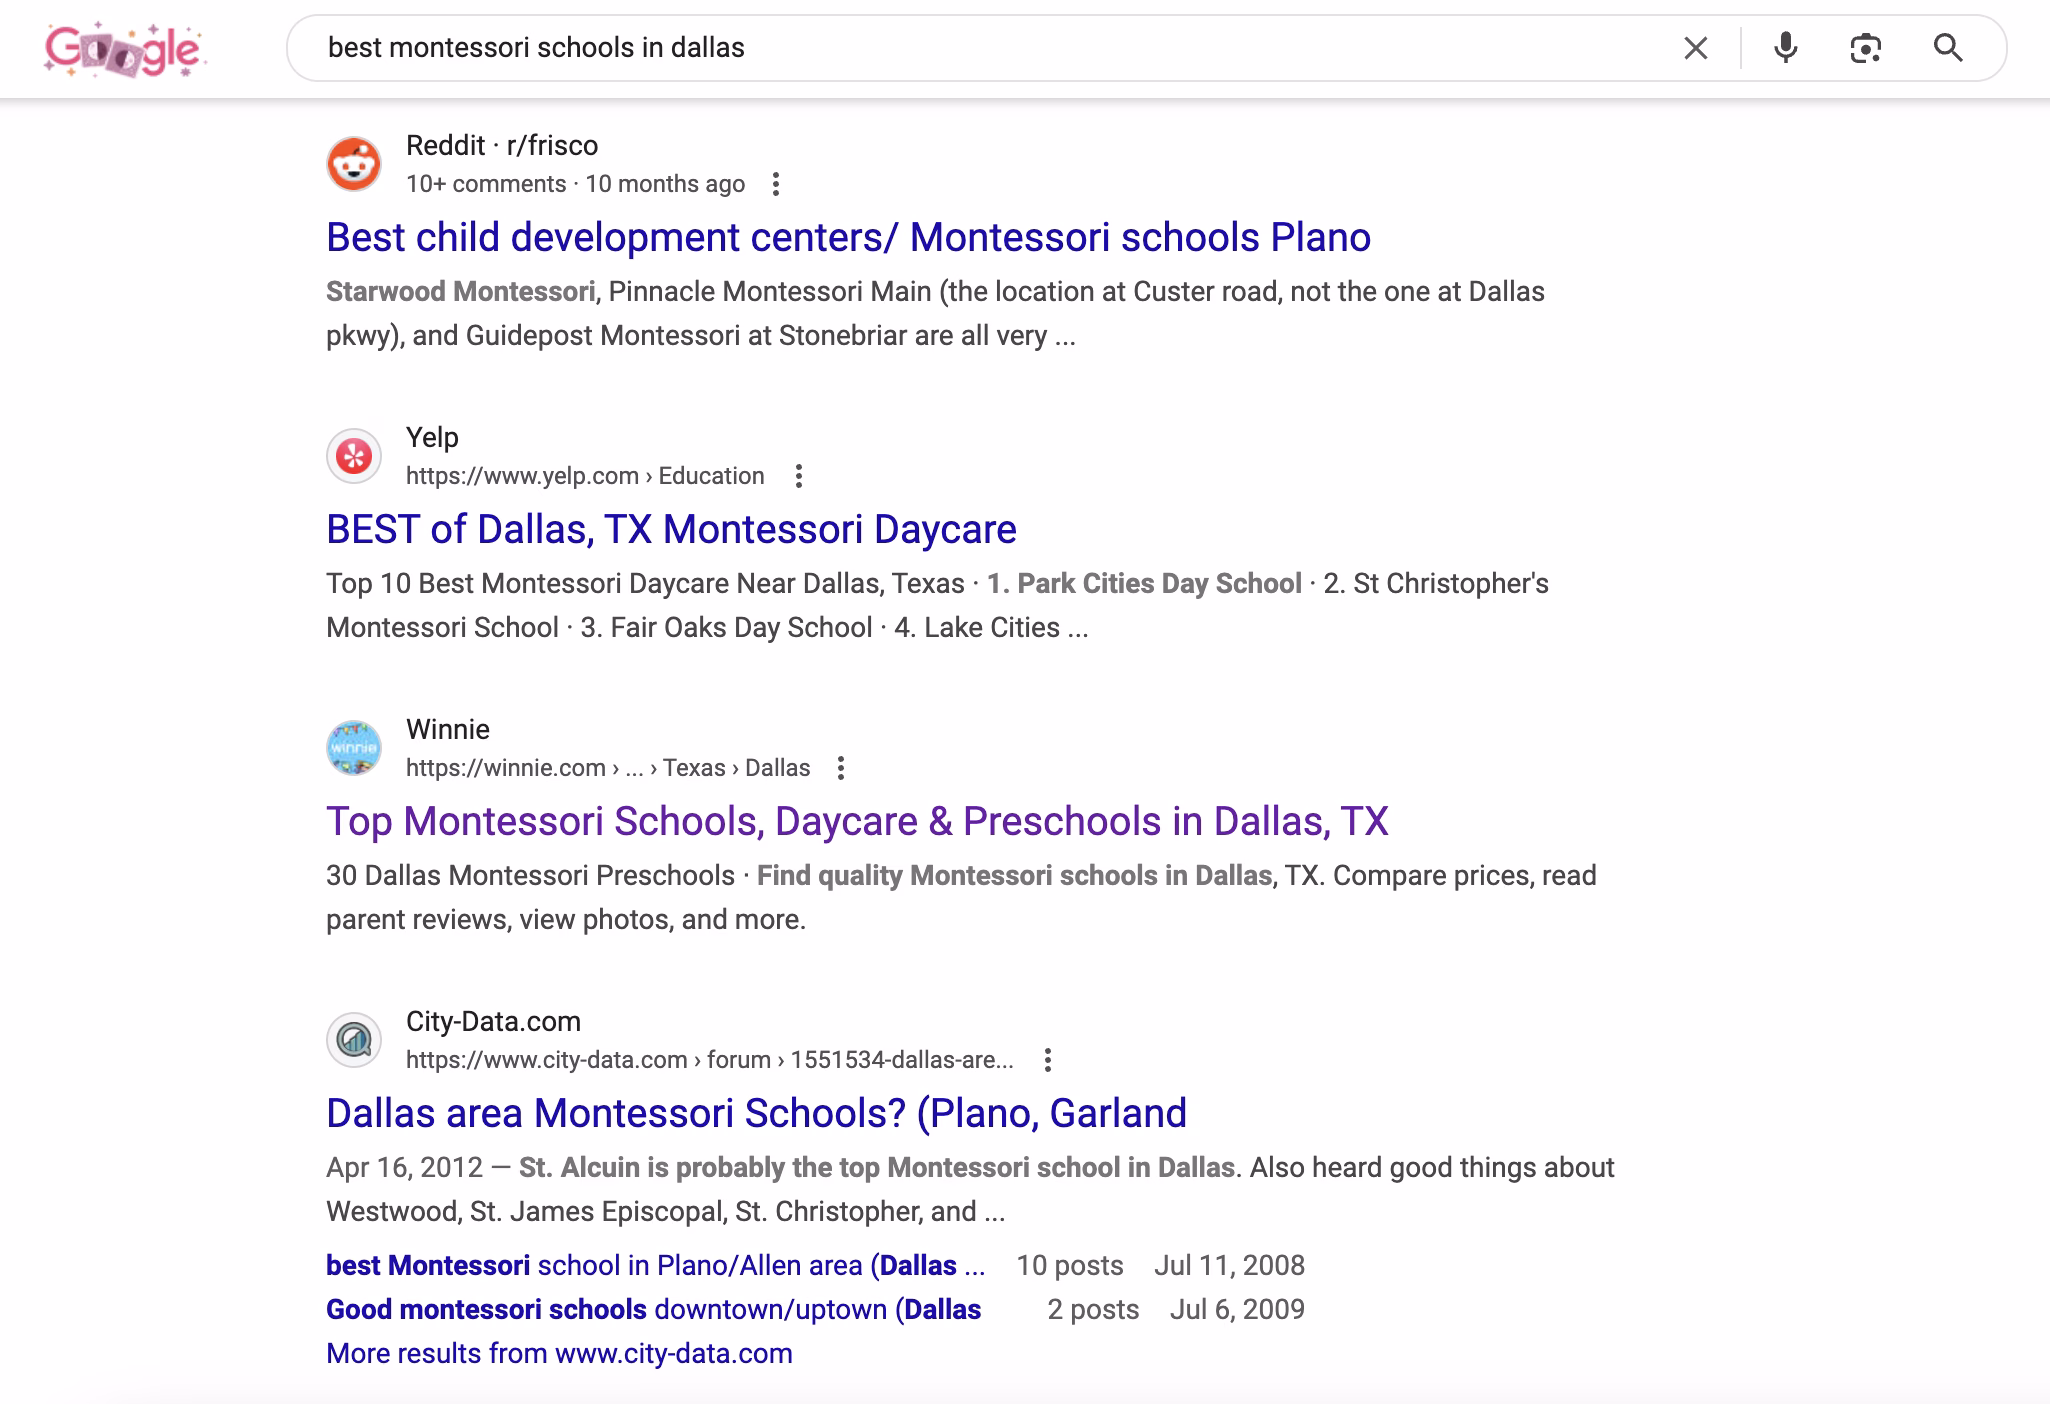This screenshot has height=1404, width=2050.
Task: Open best Montessori school Plano/Allen sublink
Action: tap(655, 1266)
